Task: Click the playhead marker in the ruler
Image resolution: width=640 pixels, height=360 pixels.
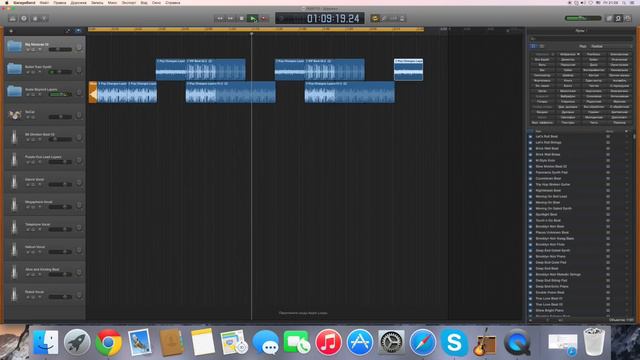Action: (251, 33)
